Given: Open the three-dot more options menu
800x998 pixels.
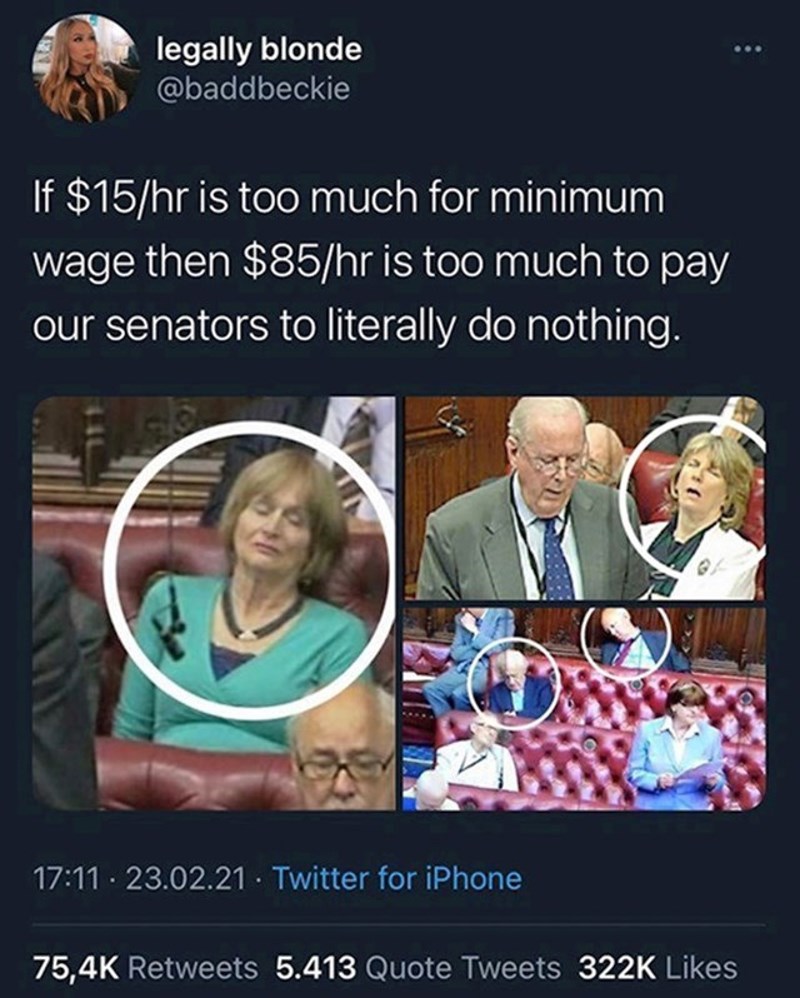Looking at the screenshot, I should pyautogui.click(x=747, y=49).
